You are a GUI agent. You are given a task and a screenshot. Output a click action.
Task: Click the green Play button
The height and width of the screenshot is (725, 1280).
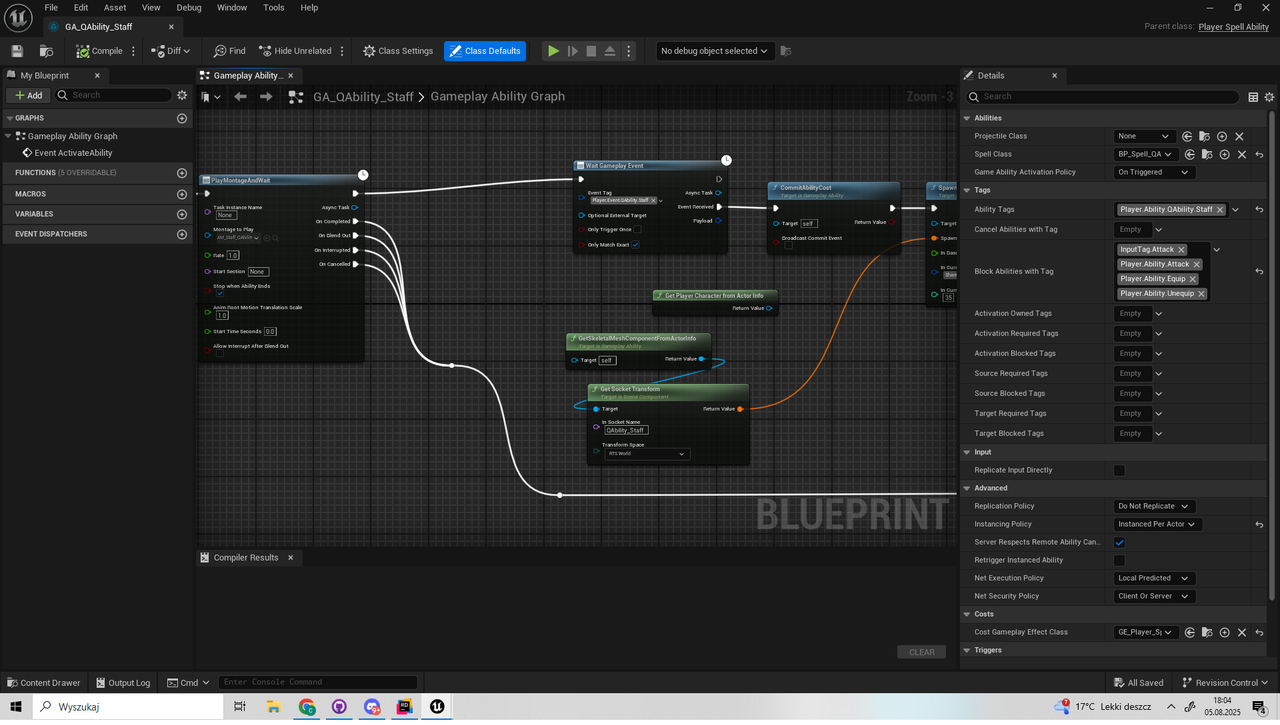tap(553, 51)
